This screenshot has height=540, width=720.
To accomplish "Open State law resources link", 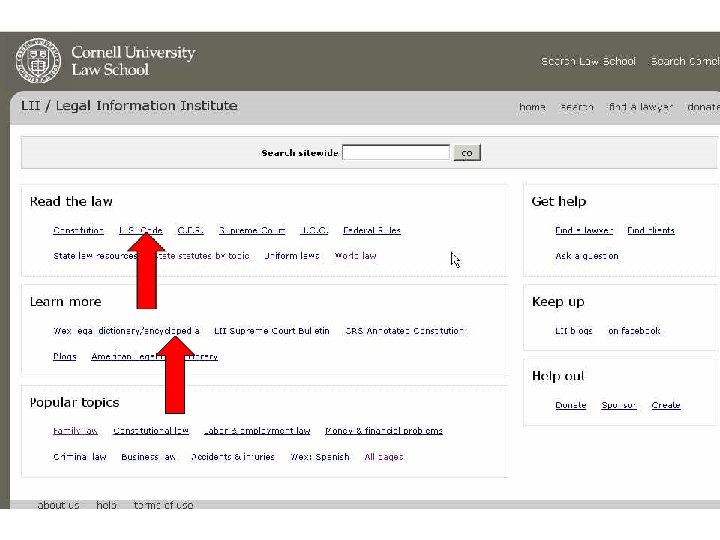I will point(95,256).
